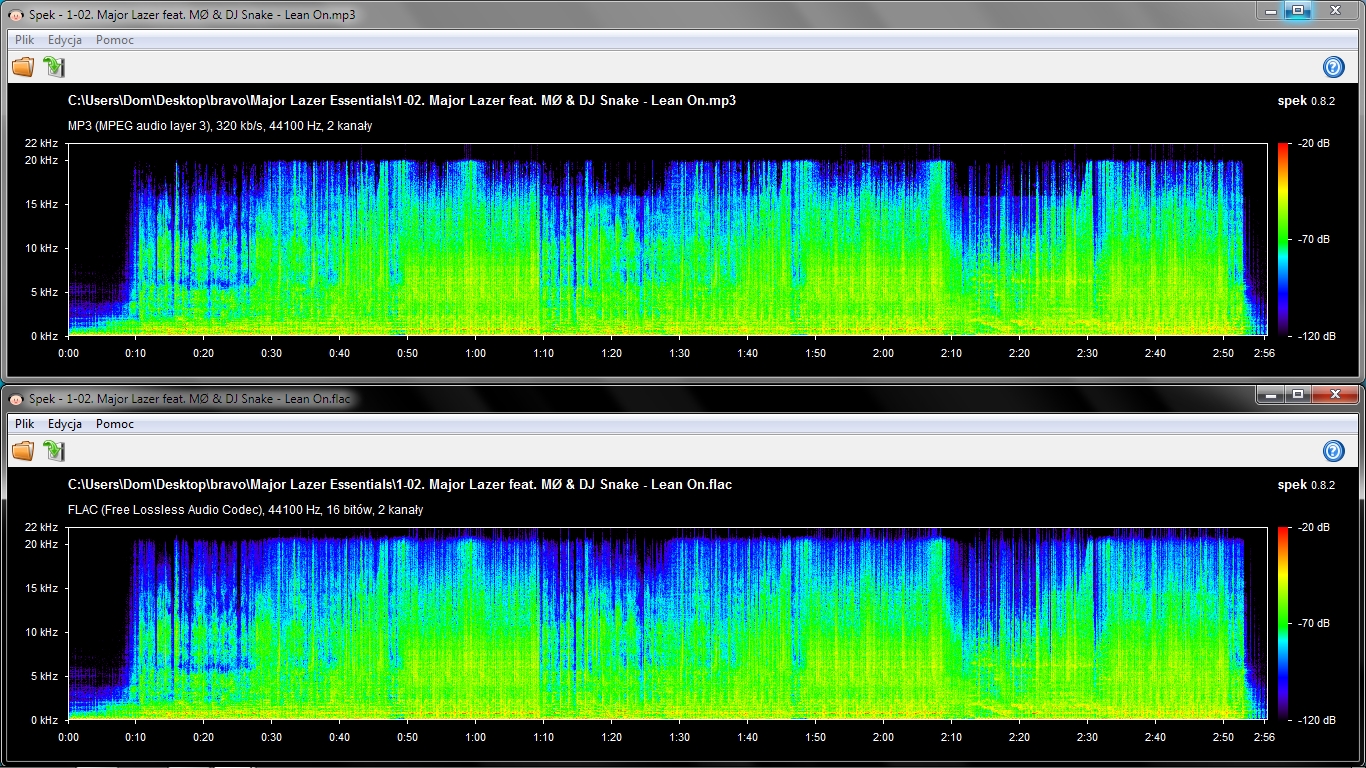Close the Lean On.mp3 Spek window
This screenshot has height=768, width=1366.
click(1335, 10)
